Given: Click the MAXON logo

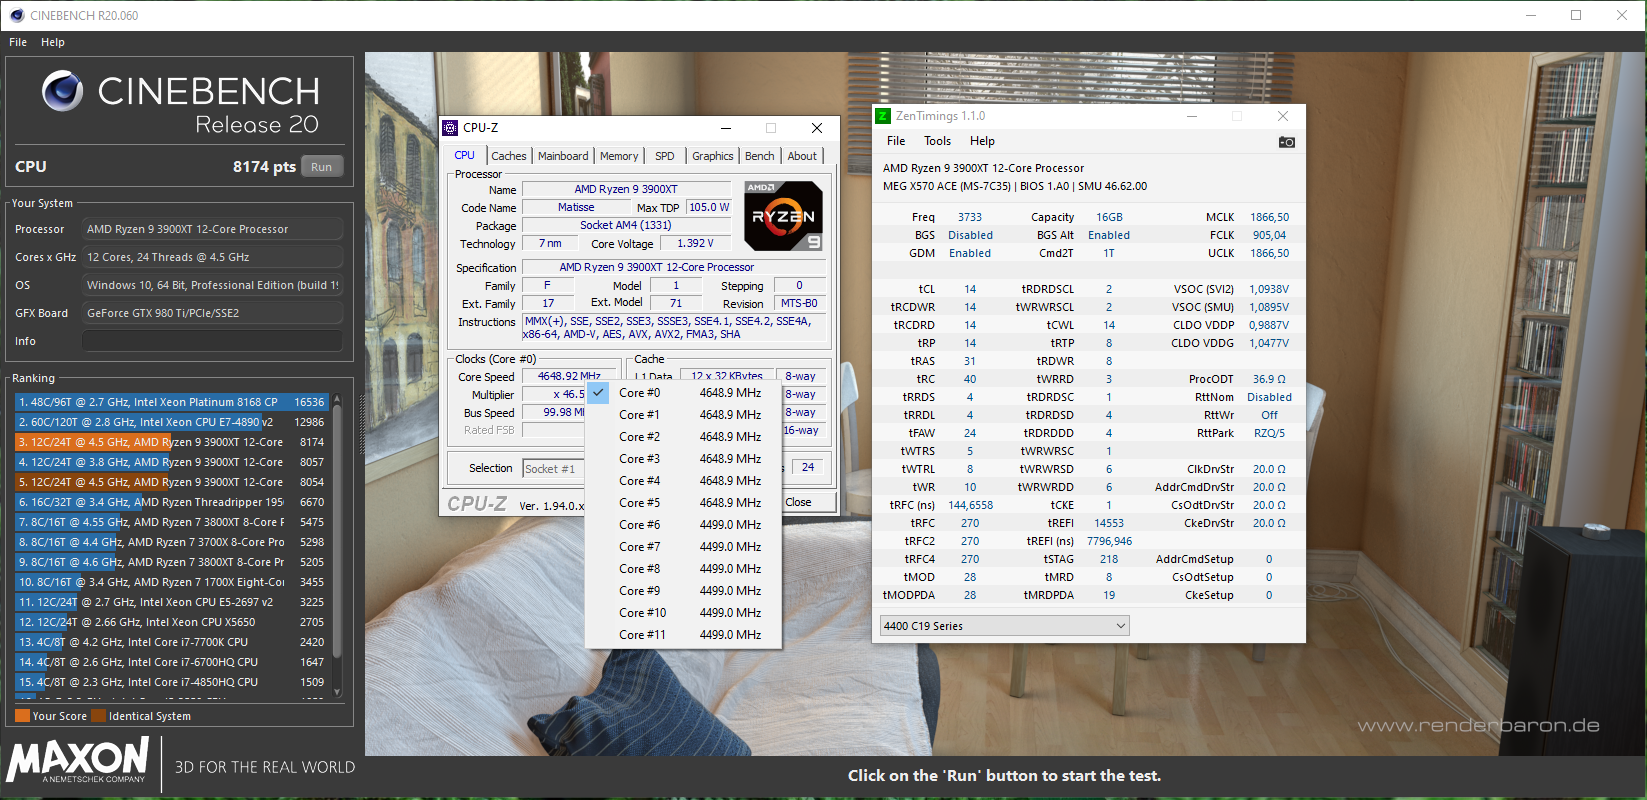Looking at the screenshot, I should click(x=78, y=761).
